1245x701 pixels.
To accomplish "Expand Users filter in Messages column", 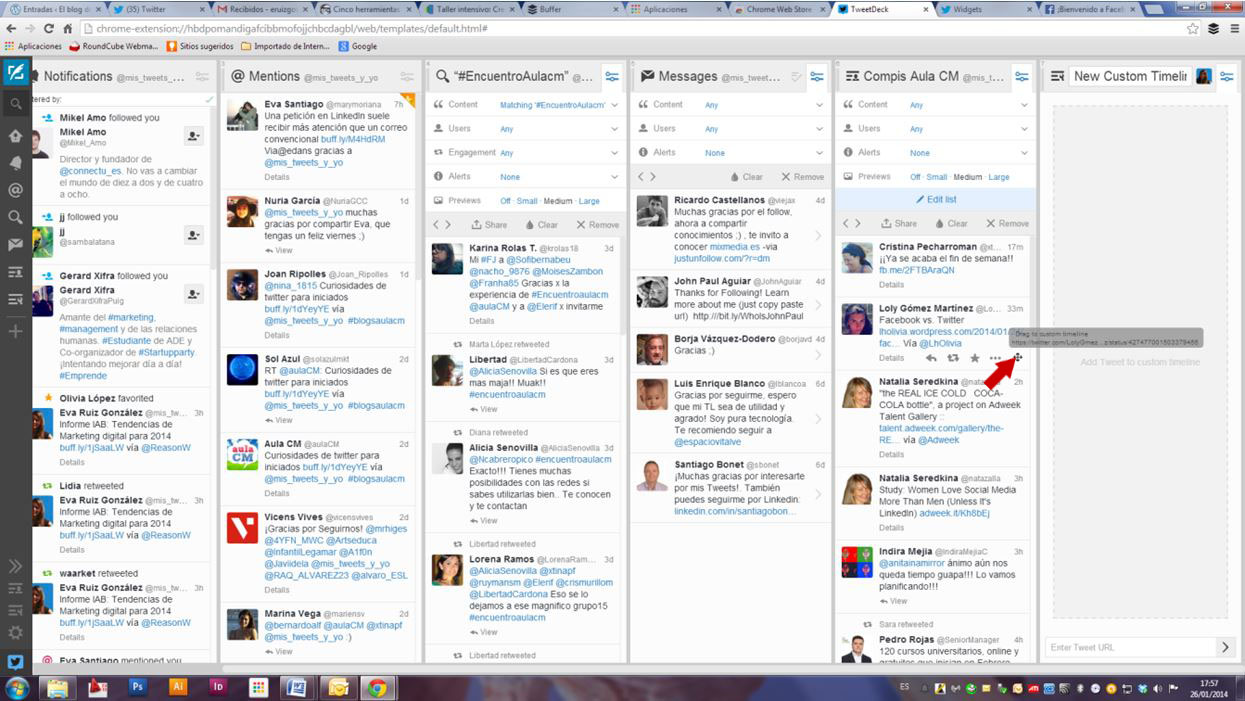I will tap(818, 129).
